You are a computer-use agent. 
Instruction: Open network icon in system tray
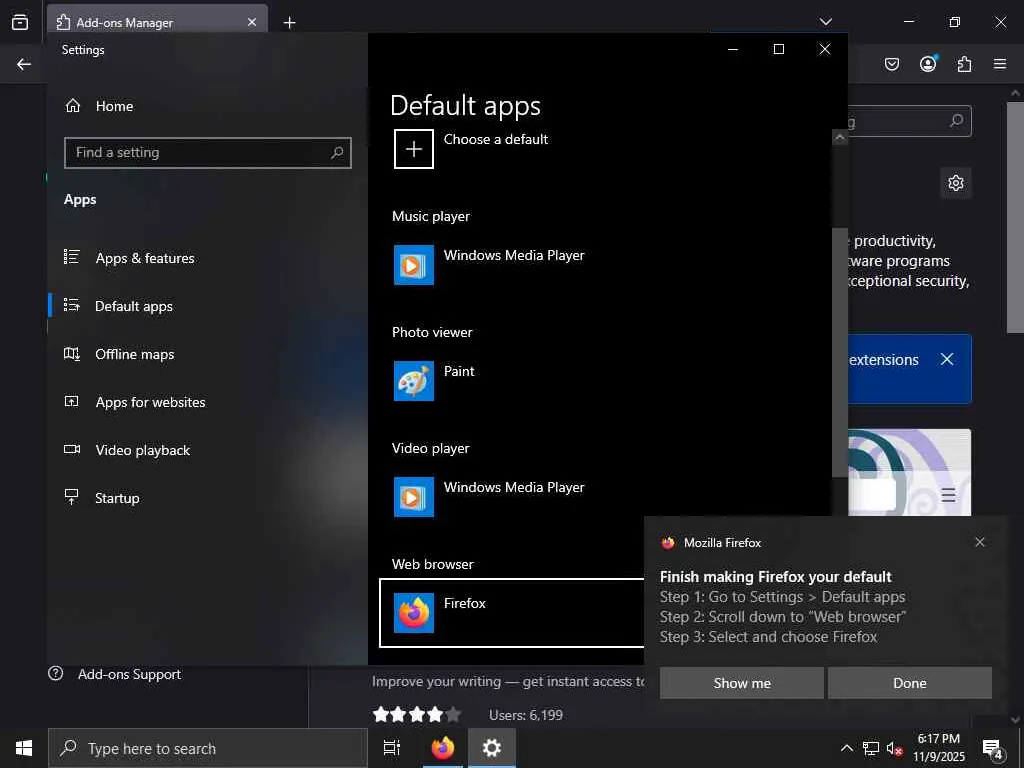pos(871,748)
